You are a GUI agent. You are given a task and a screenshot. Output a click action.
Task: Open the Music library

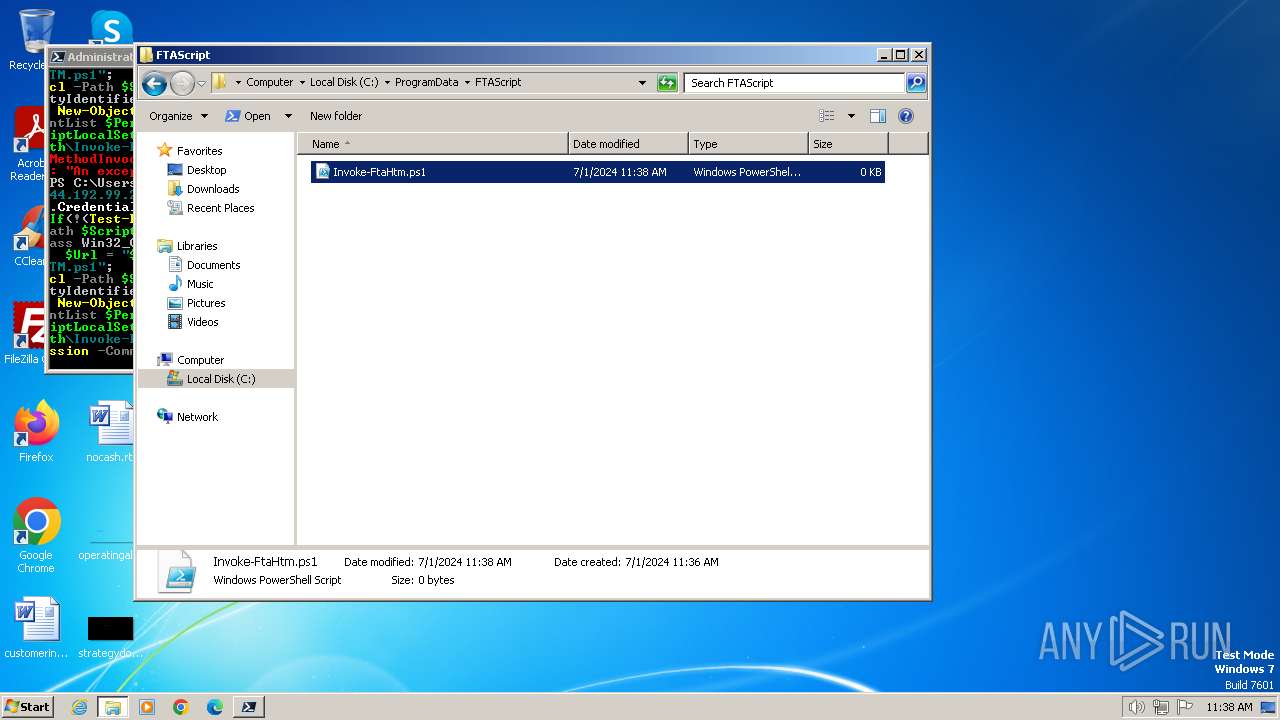coord(200,284)
